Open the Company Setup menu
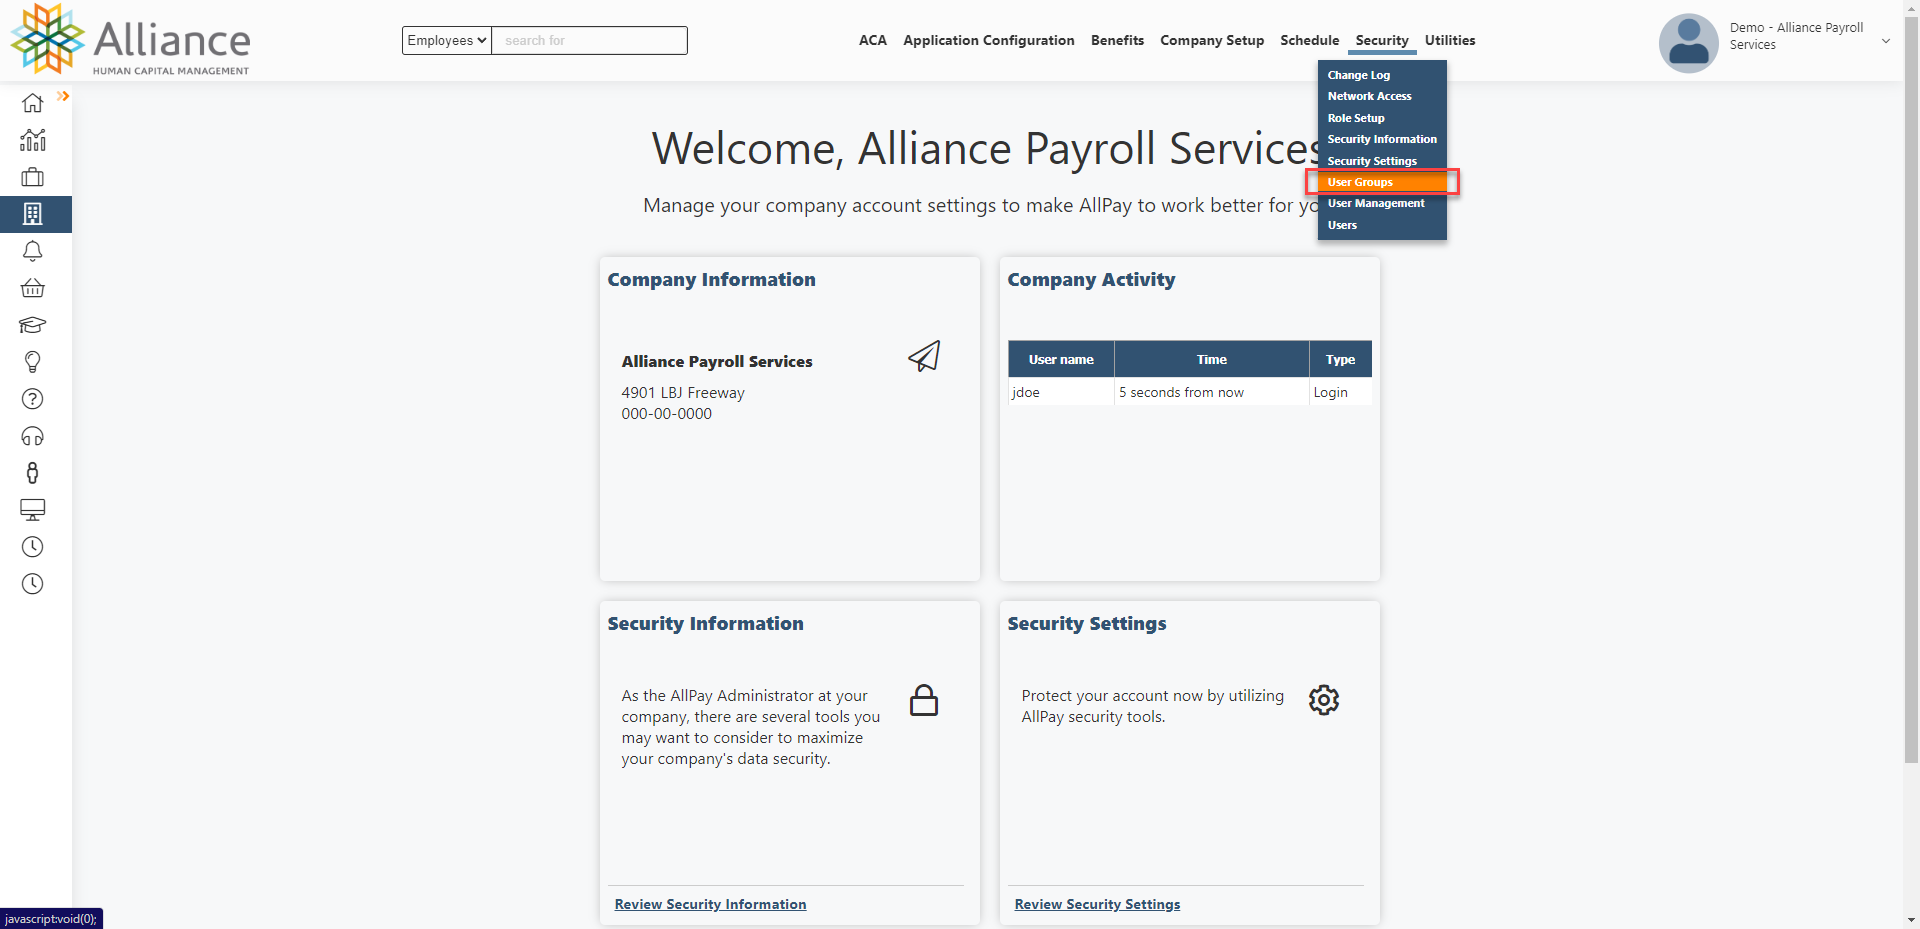 coord(1212,40)
